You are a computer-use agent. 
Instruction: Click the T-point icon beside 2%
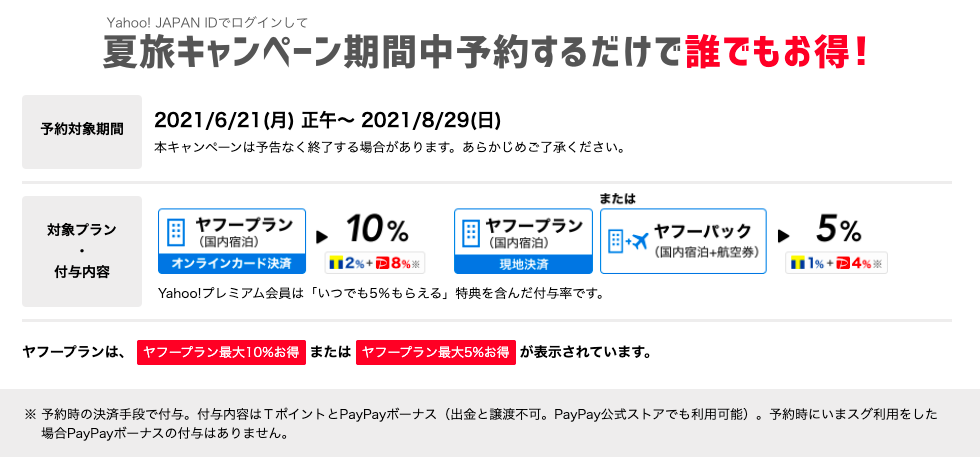(x=333, y=264)
